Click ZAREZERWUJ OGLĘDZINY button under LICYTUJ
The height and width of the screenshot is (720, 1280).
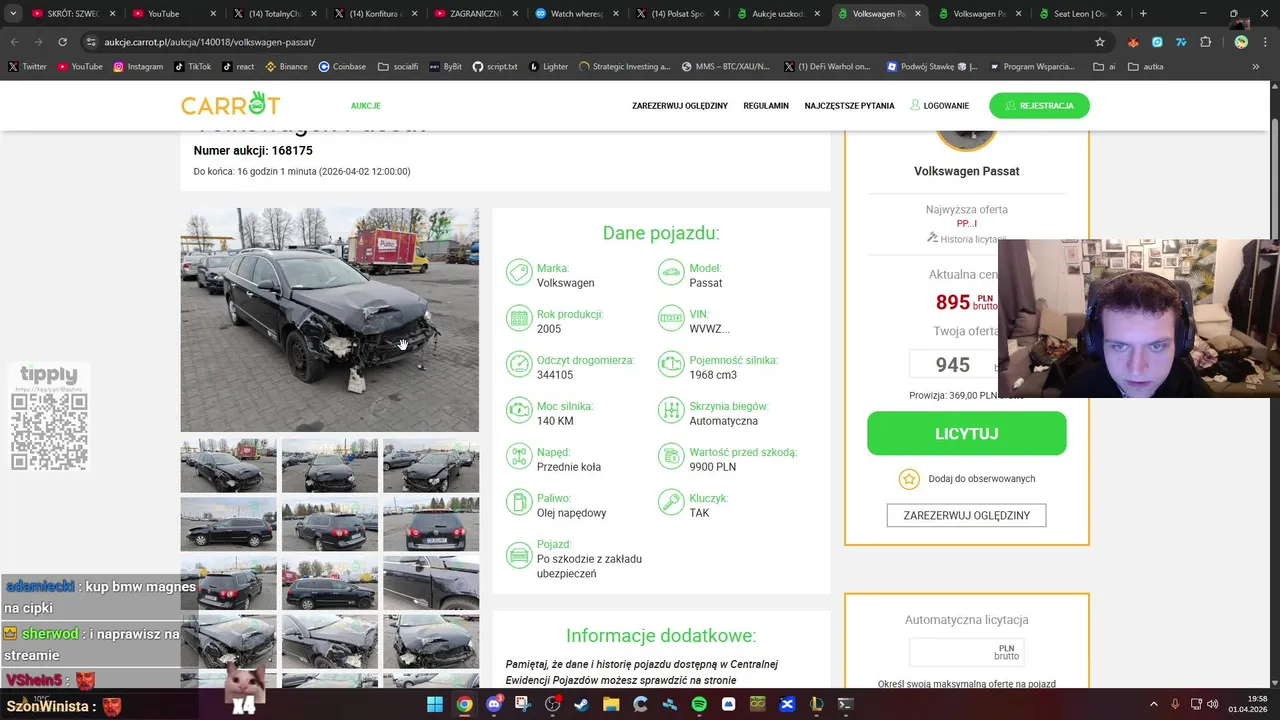point(966,515)
